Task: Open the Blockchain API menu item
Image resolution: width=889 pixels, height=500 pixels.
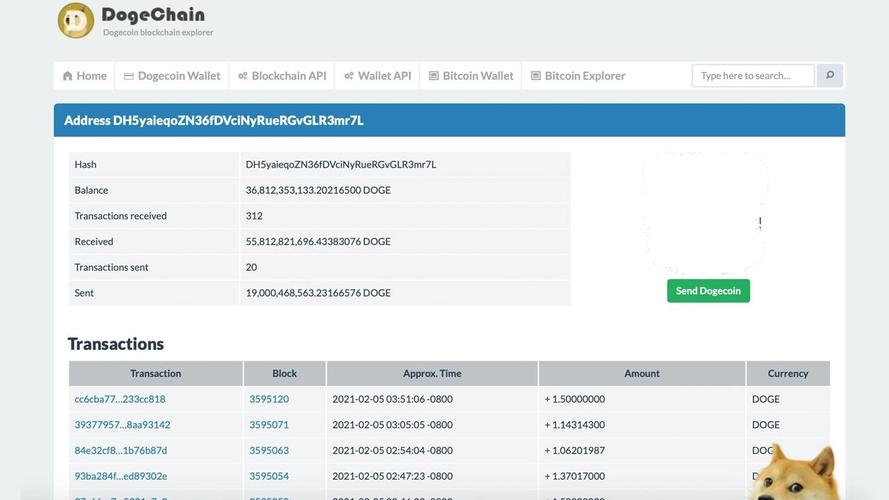Action: (282, 76)
